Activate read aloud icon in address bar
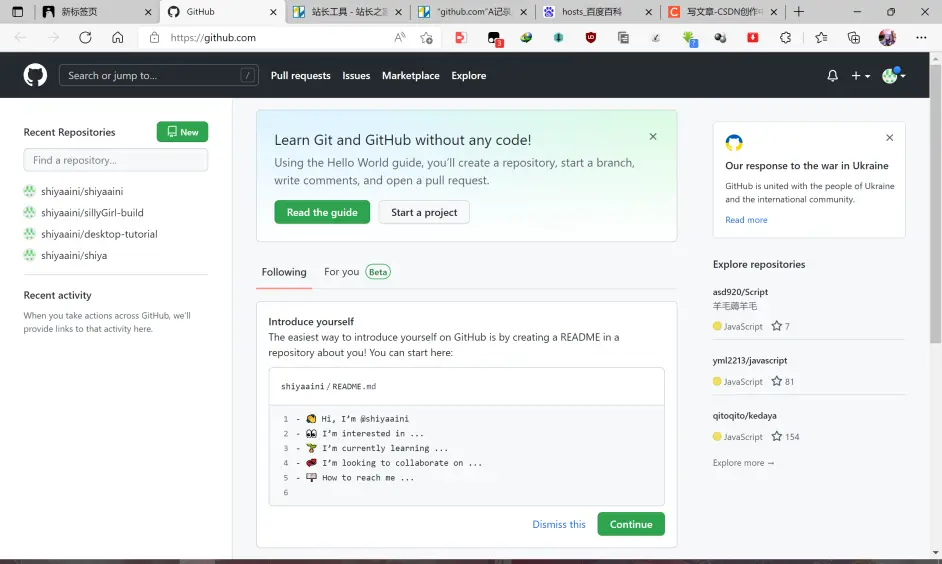This screenshot has height=564, width=942. tap(400, 37)
